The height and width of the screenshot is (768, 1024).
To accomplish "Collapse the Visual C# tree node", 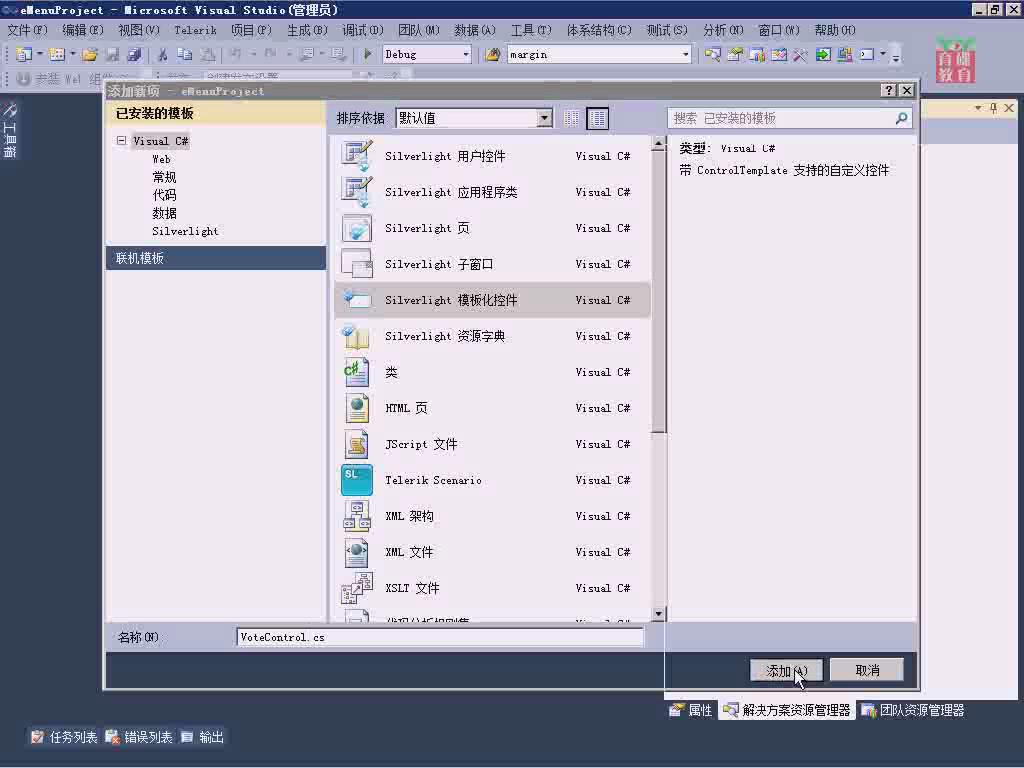I will coord(121,140).
